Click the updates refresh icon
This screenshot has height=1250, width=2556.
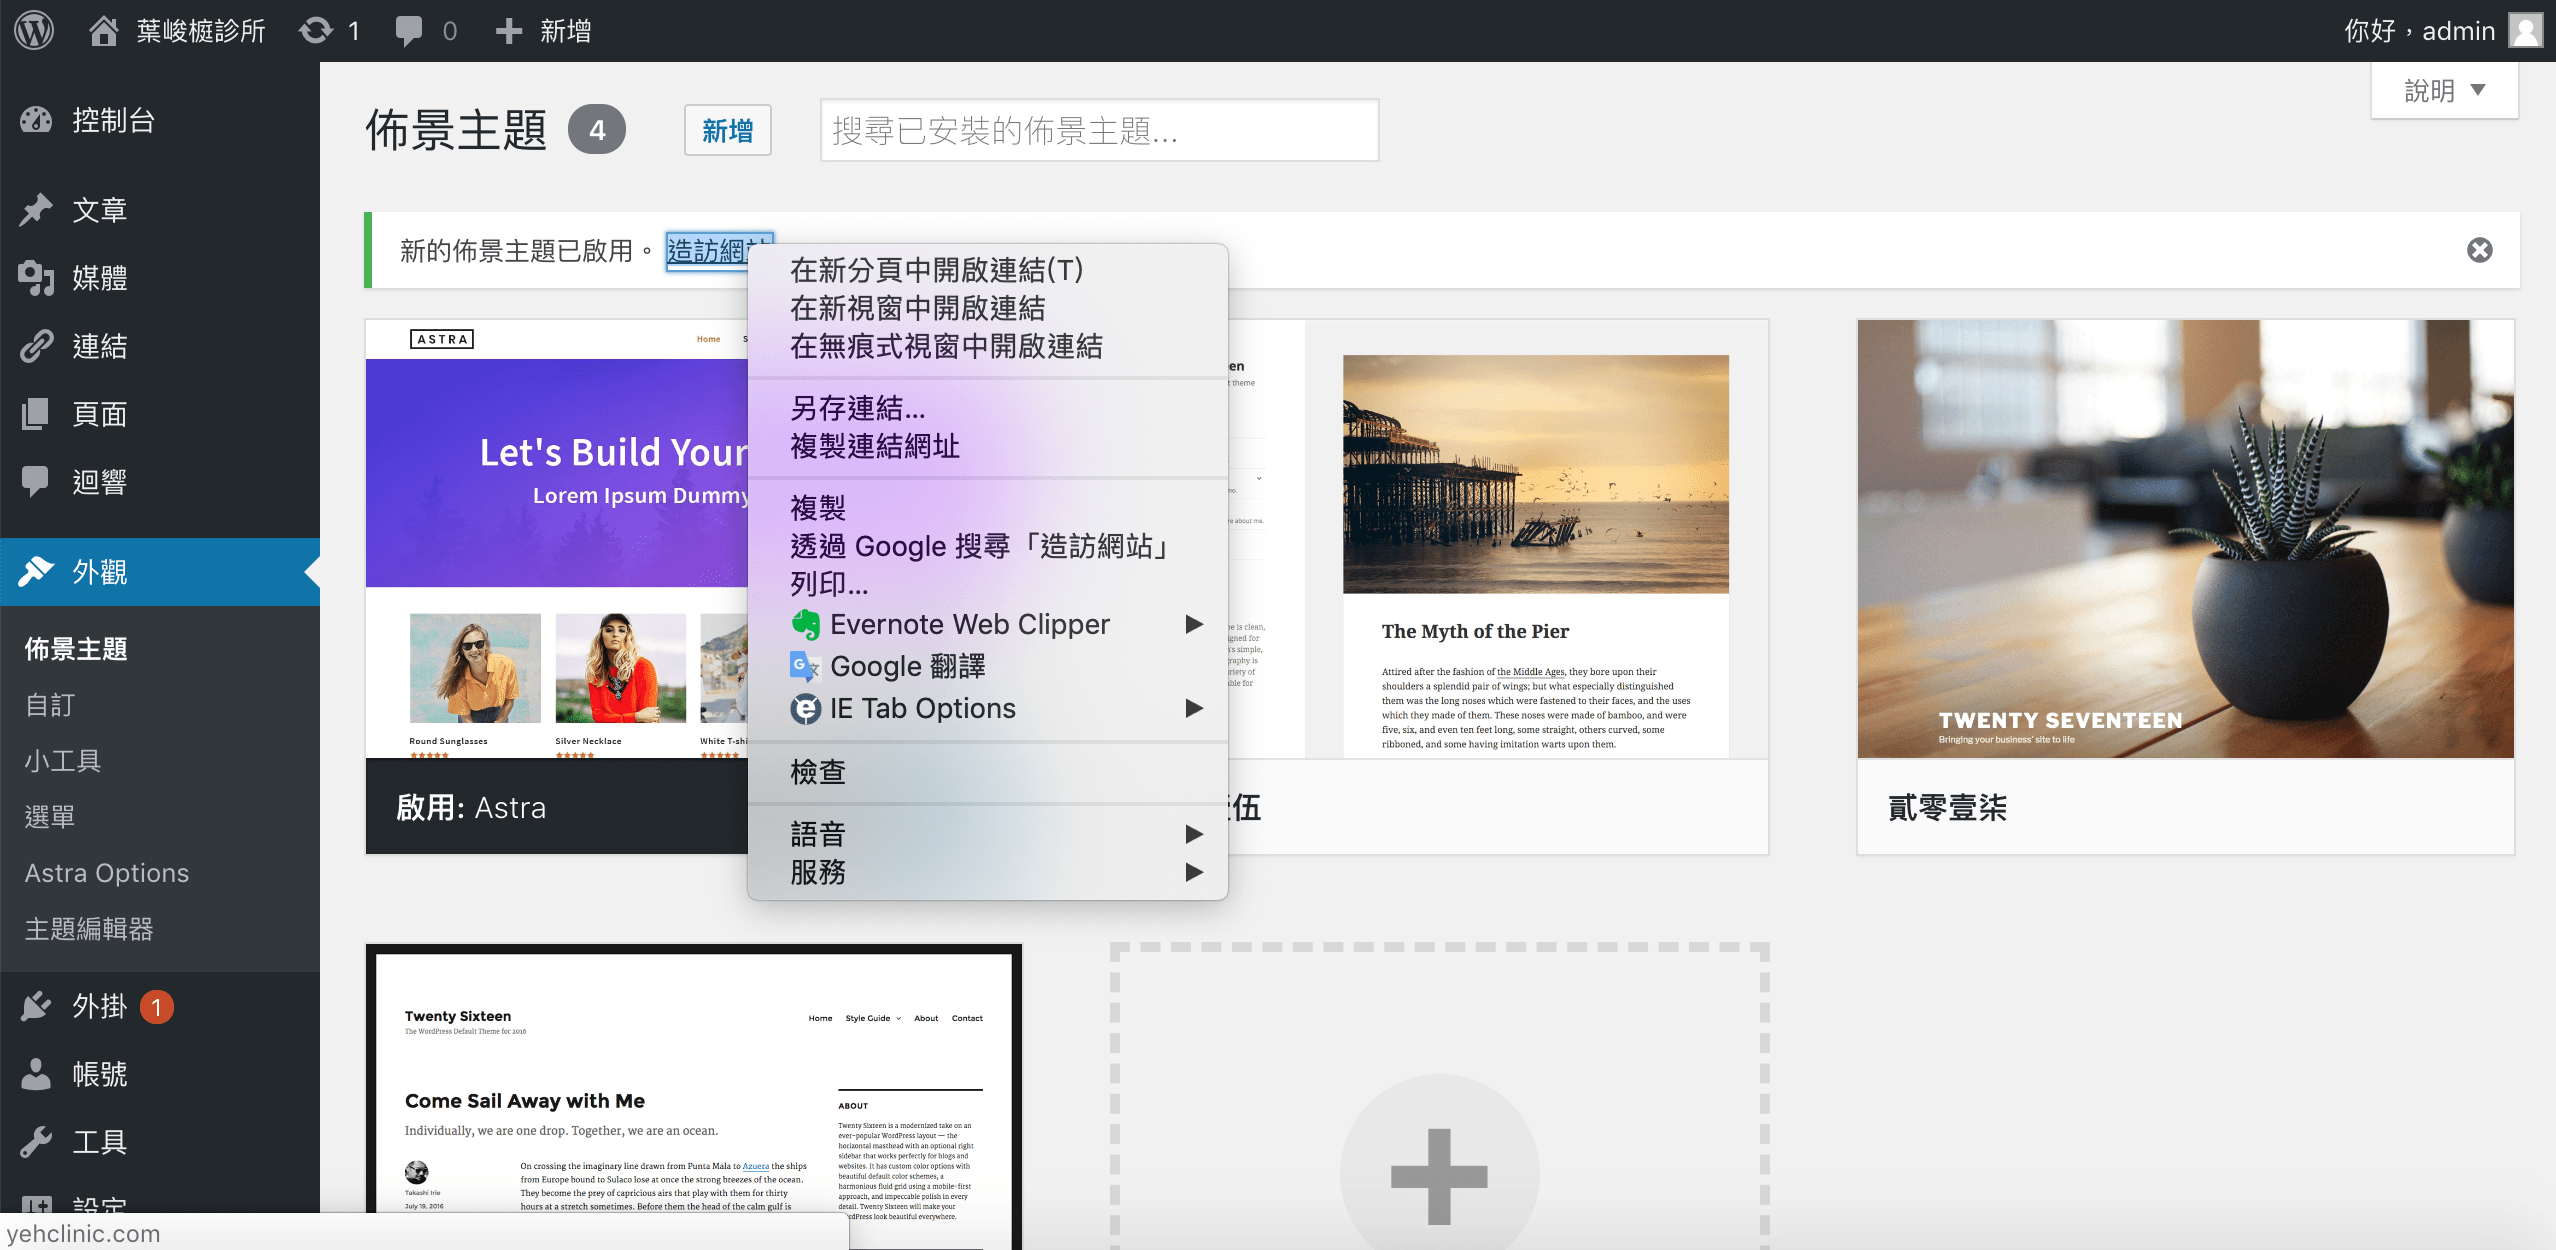point(316,30)
